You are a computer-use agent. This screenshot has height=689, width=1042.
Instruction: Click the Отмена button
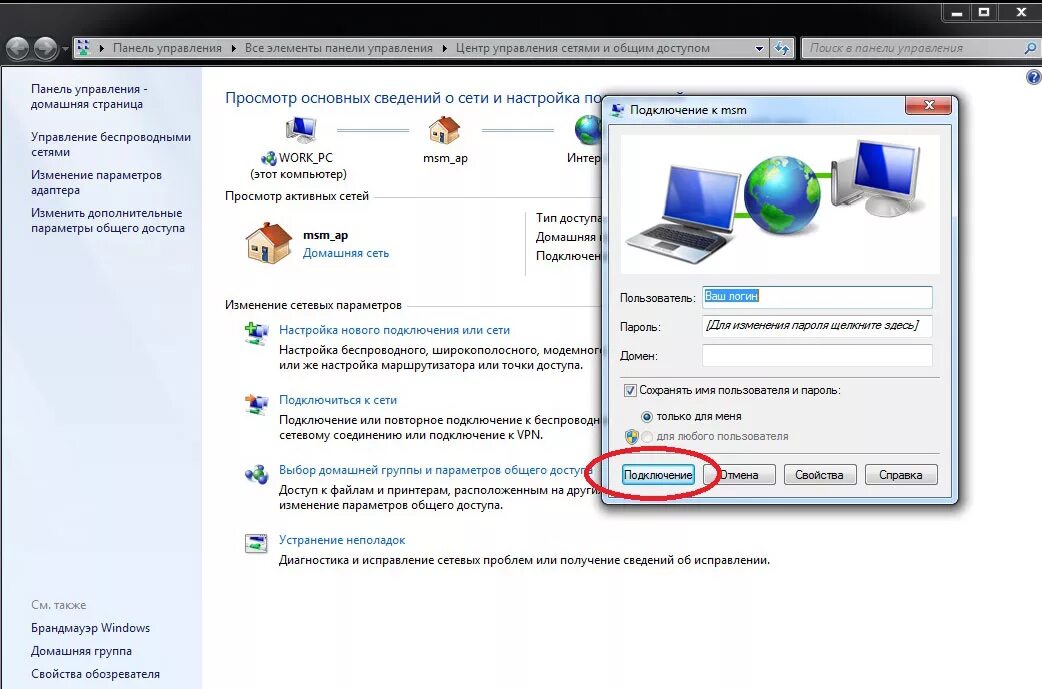[x=739, y=474]
